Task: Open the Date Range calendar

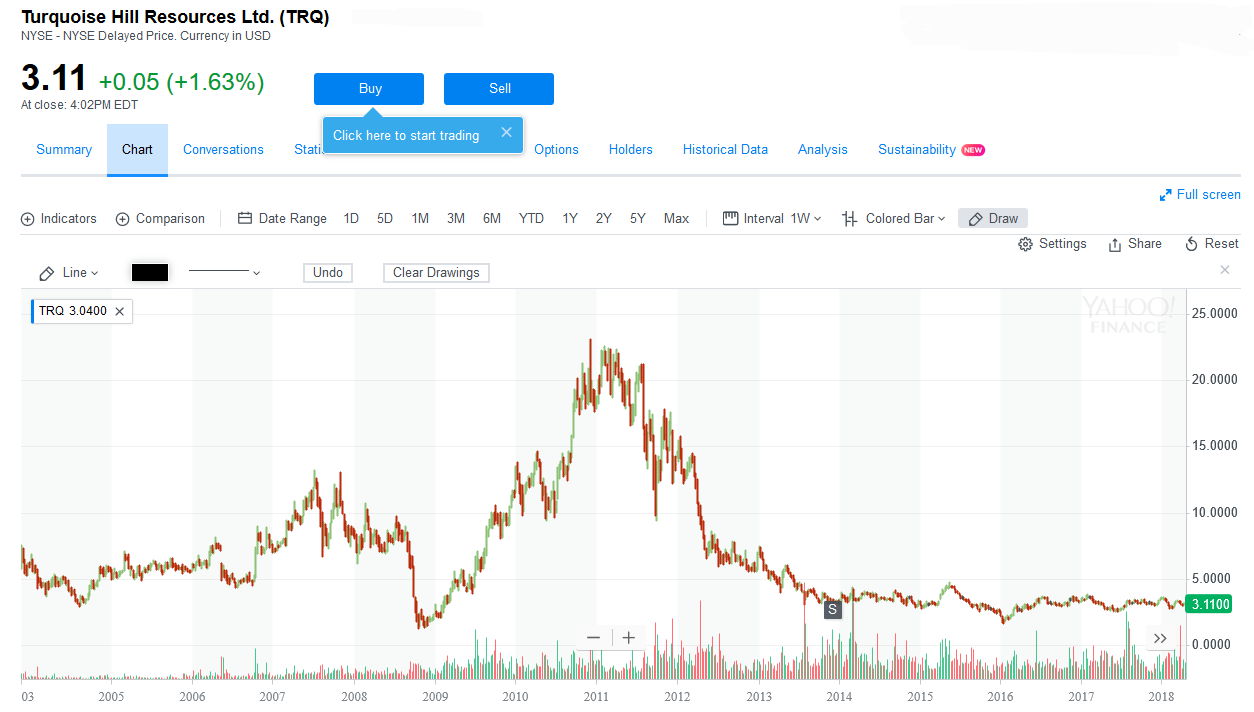Action: point(281,218)
